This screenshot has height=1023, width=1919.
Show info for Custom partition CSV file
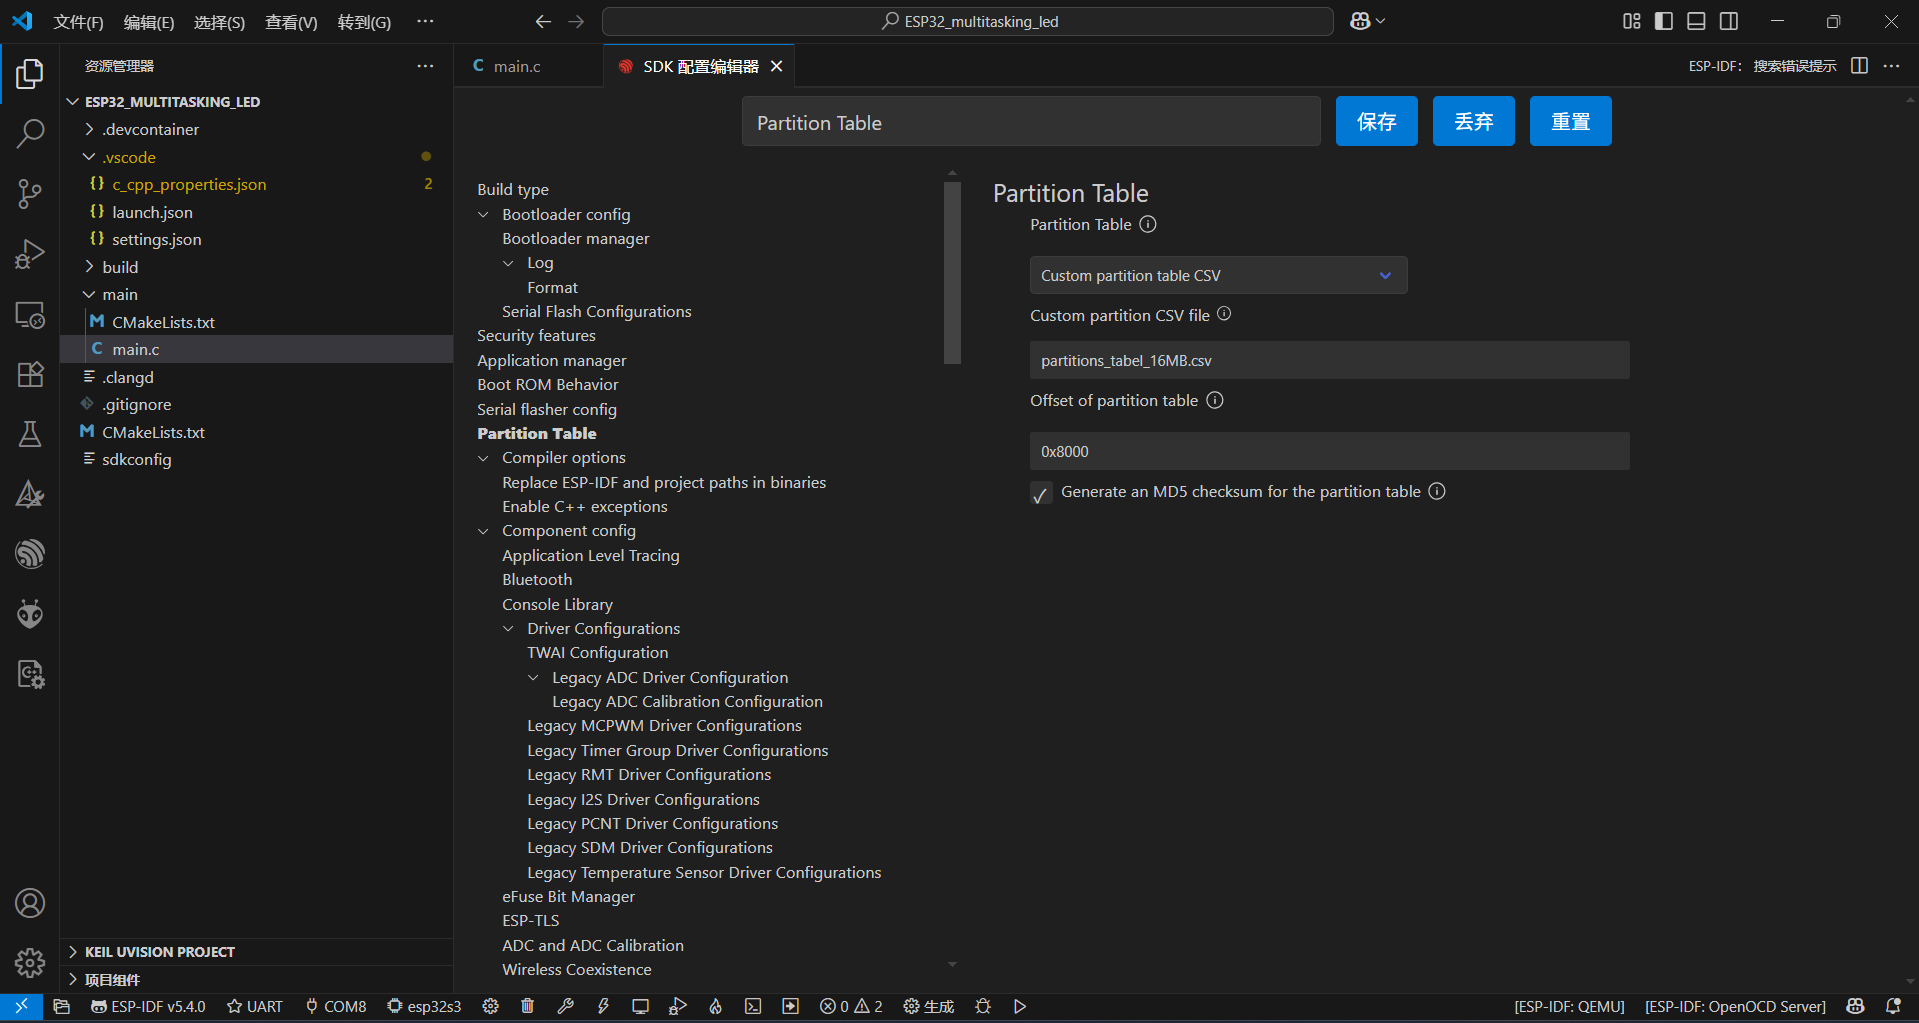(x=1224, y=314)
